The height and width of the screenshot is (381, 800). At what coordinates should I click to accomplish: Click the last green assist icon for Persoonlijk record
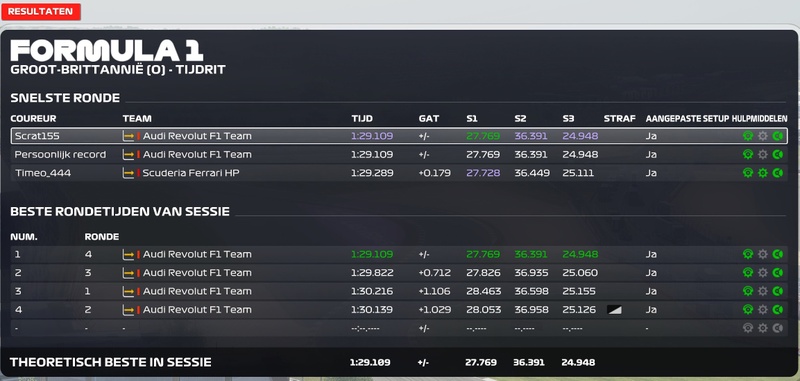tap(778, 155)
